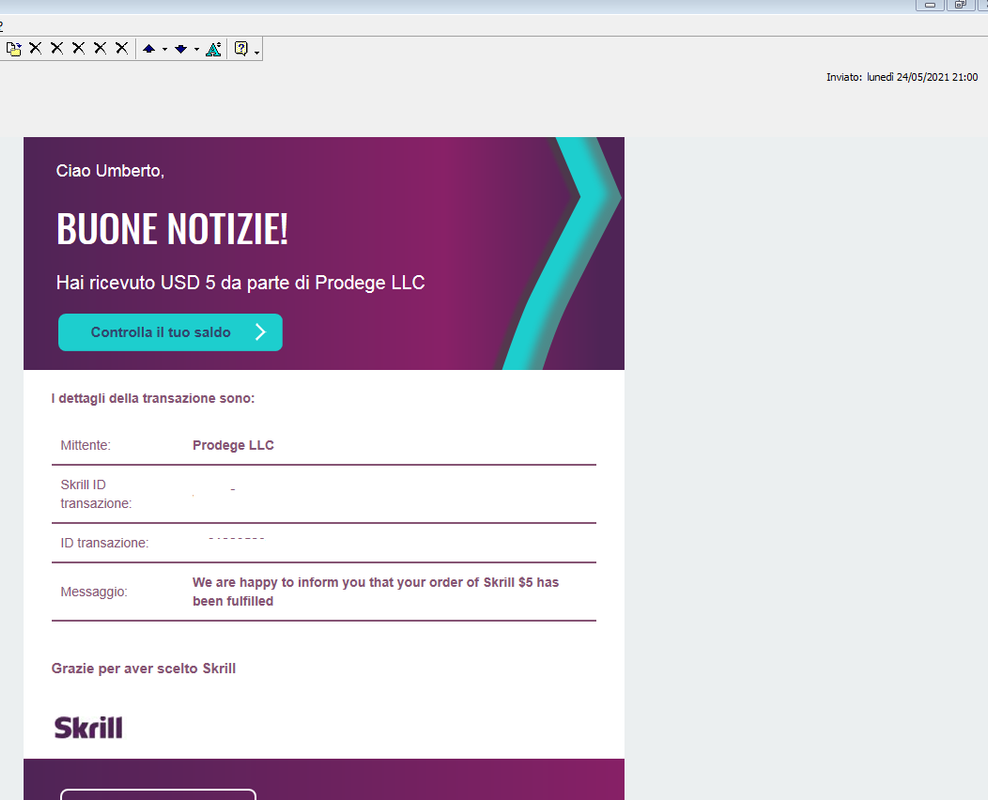Viewport: 988px width, 800px height.
Task: Click the Messaggio: label
Action: pyautogui.click(x=94, y=591)
